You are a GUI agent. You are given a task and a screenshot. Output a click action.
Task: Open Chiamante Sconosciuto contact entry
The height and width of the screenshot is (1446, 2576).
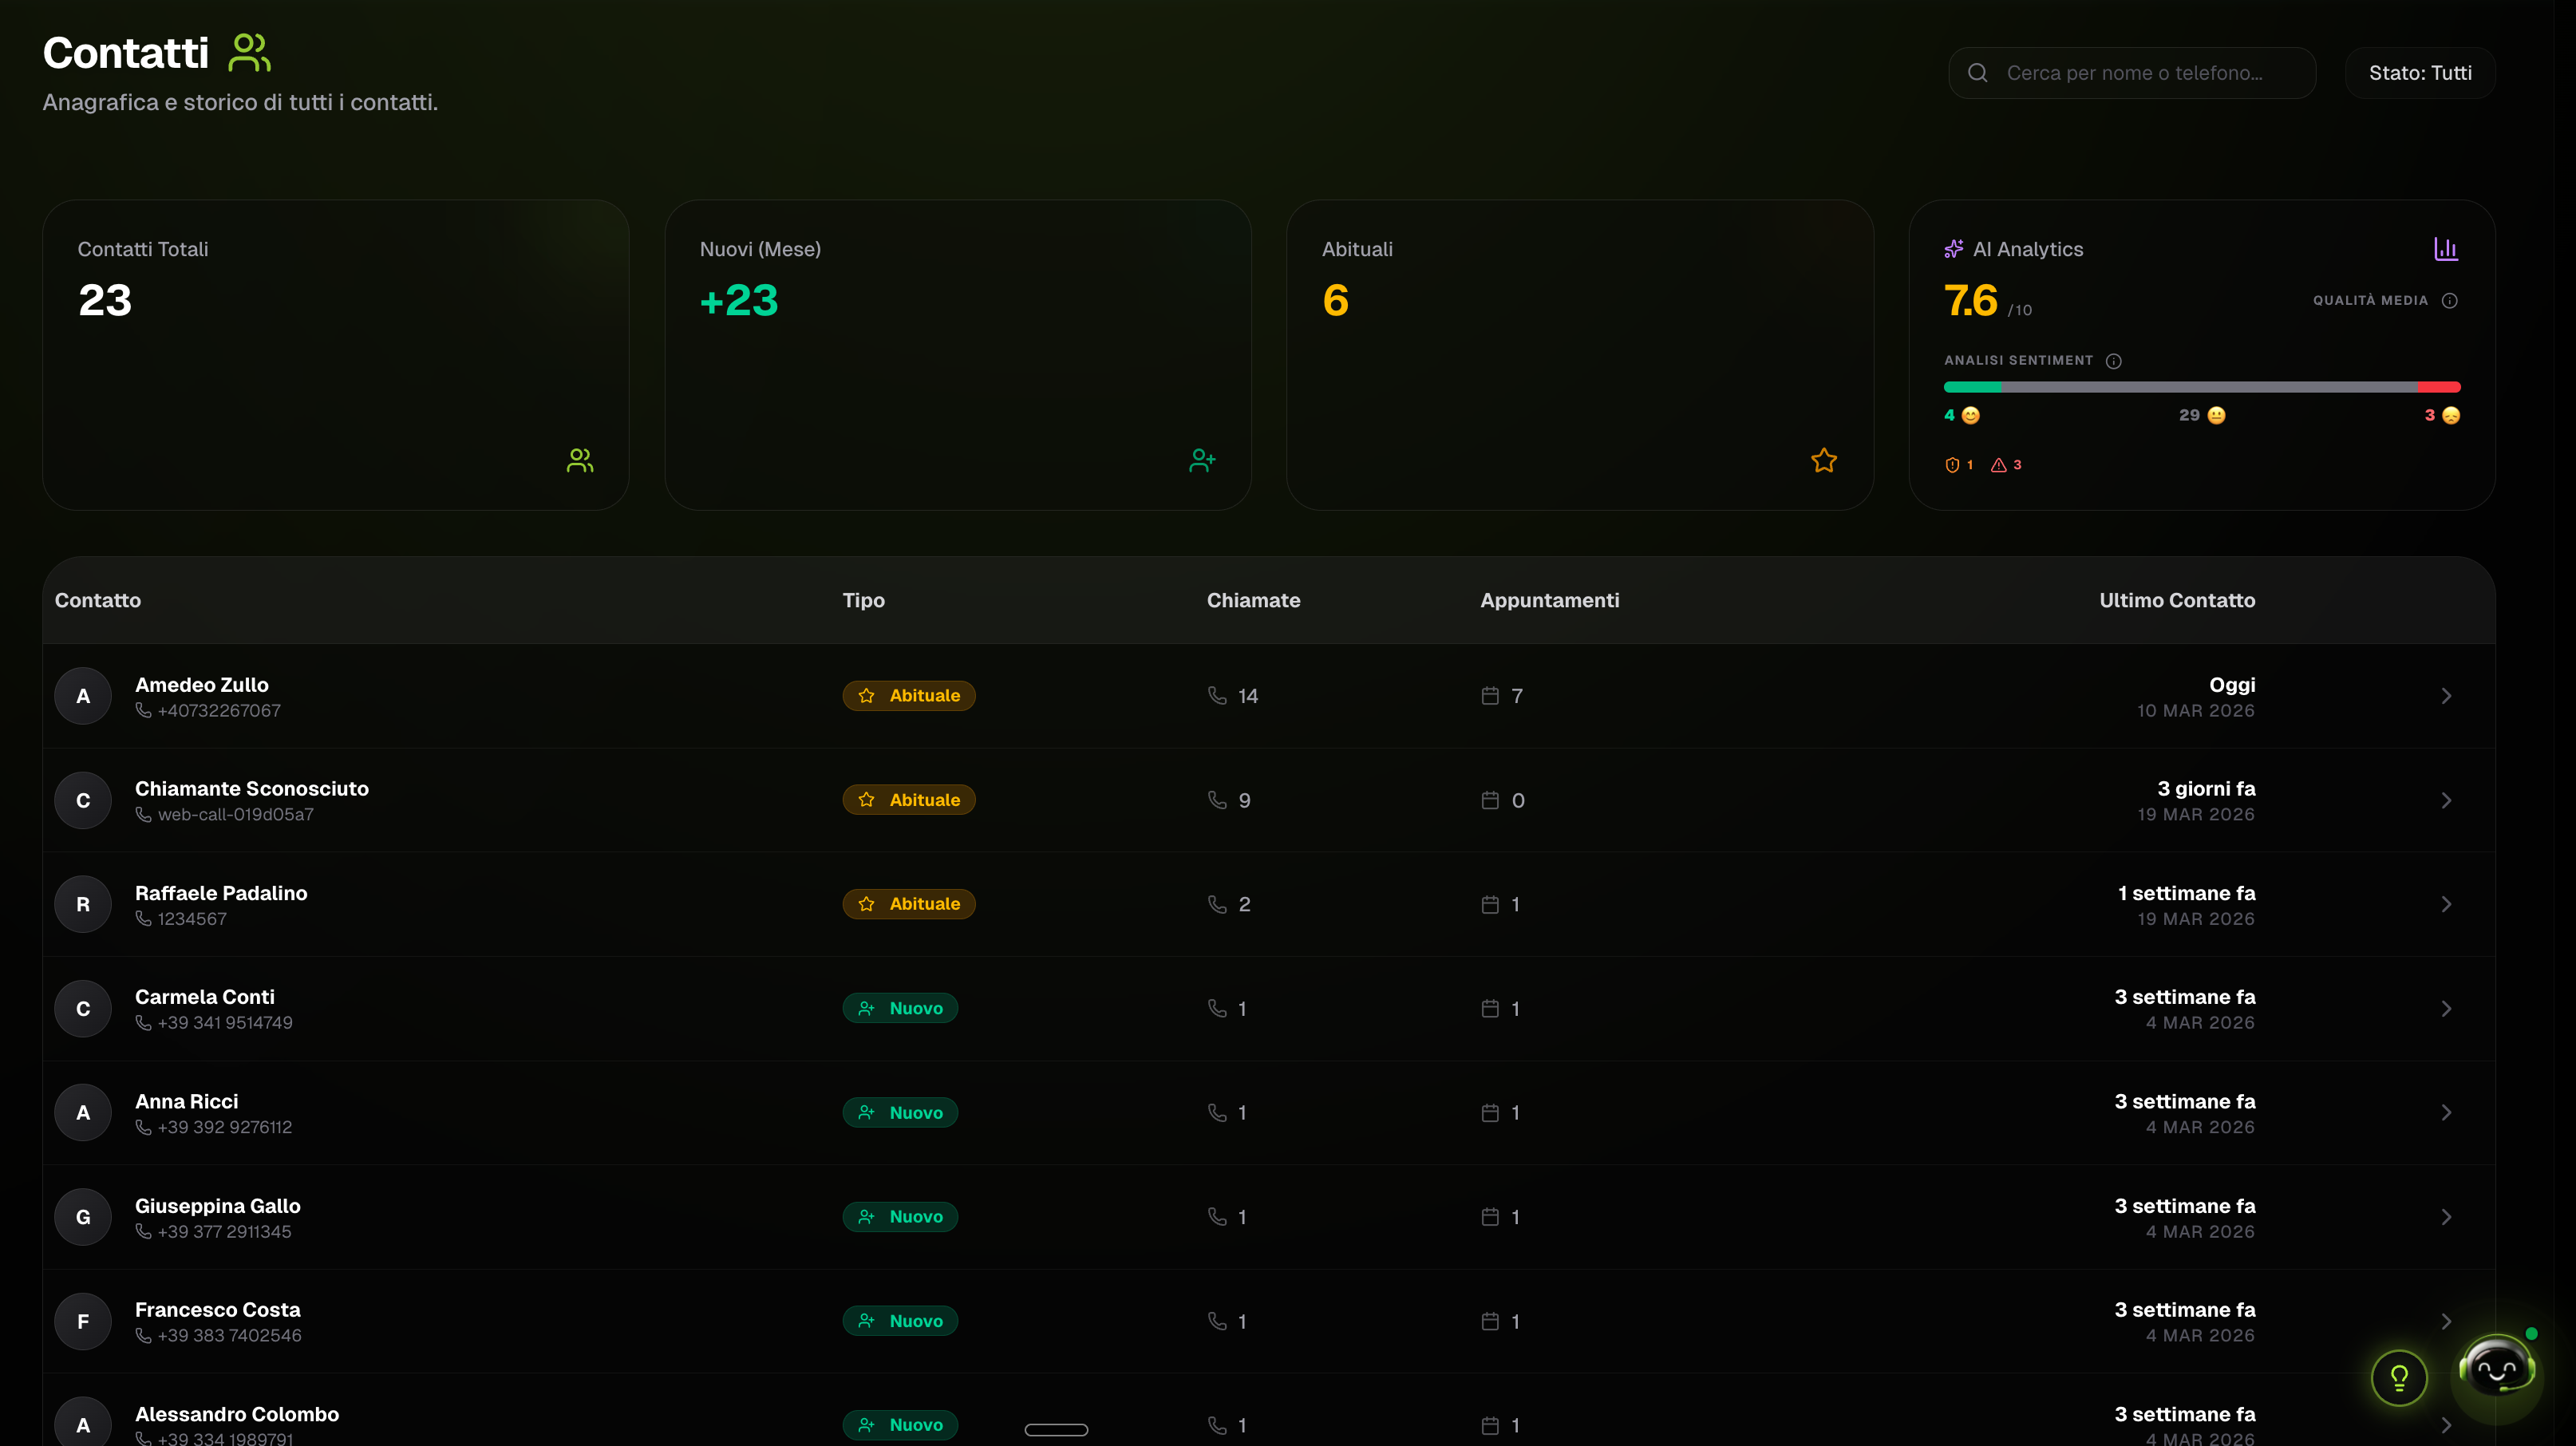pos(252,789)
